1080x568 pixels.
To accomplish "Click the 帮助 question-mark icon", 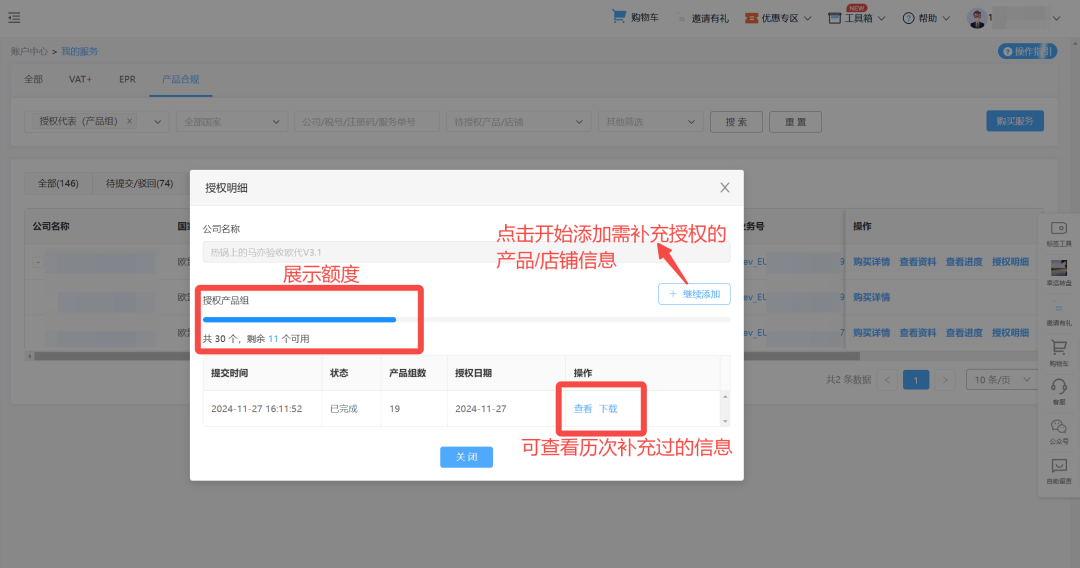I will click(908, 18).
